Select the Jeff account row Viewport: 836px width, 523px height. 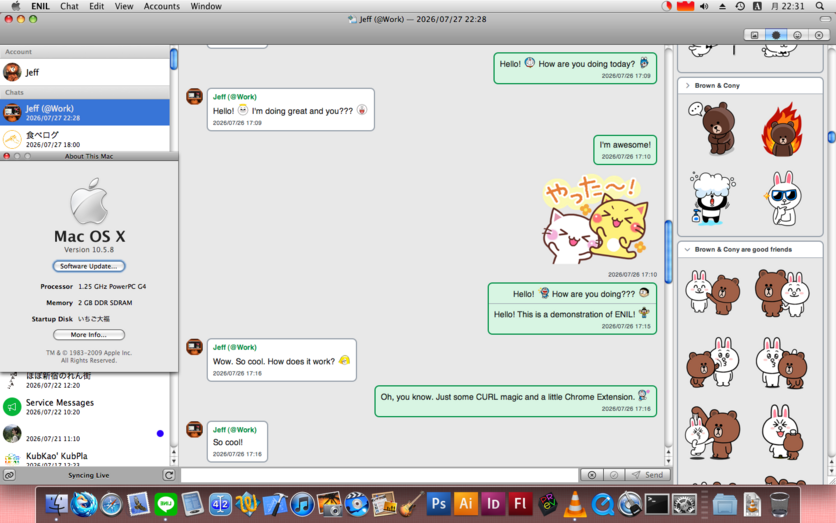pos(85,72)
